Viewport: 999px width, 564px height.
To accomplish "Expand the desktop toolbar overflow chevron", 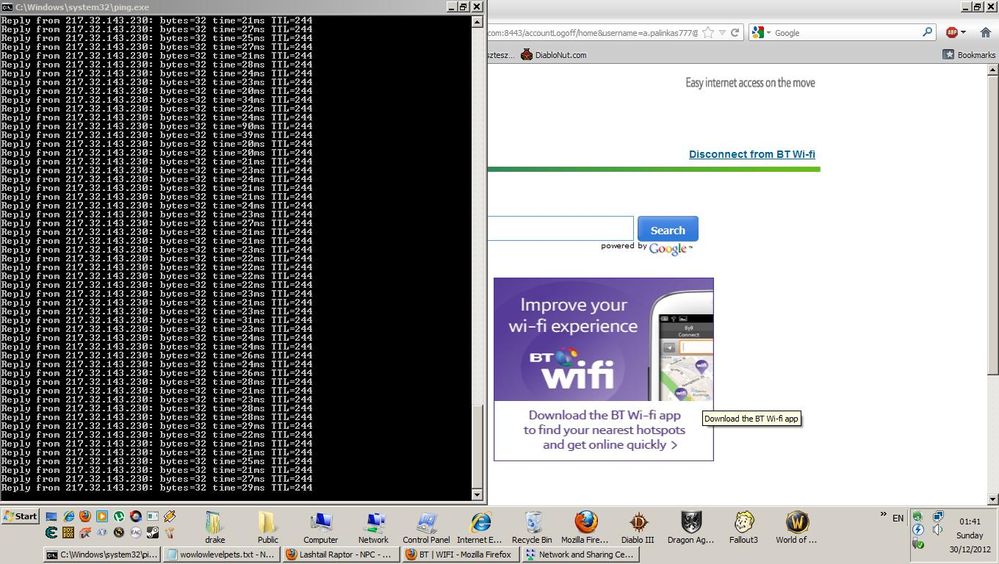I will pyautogui.click(x=883, y=514).
